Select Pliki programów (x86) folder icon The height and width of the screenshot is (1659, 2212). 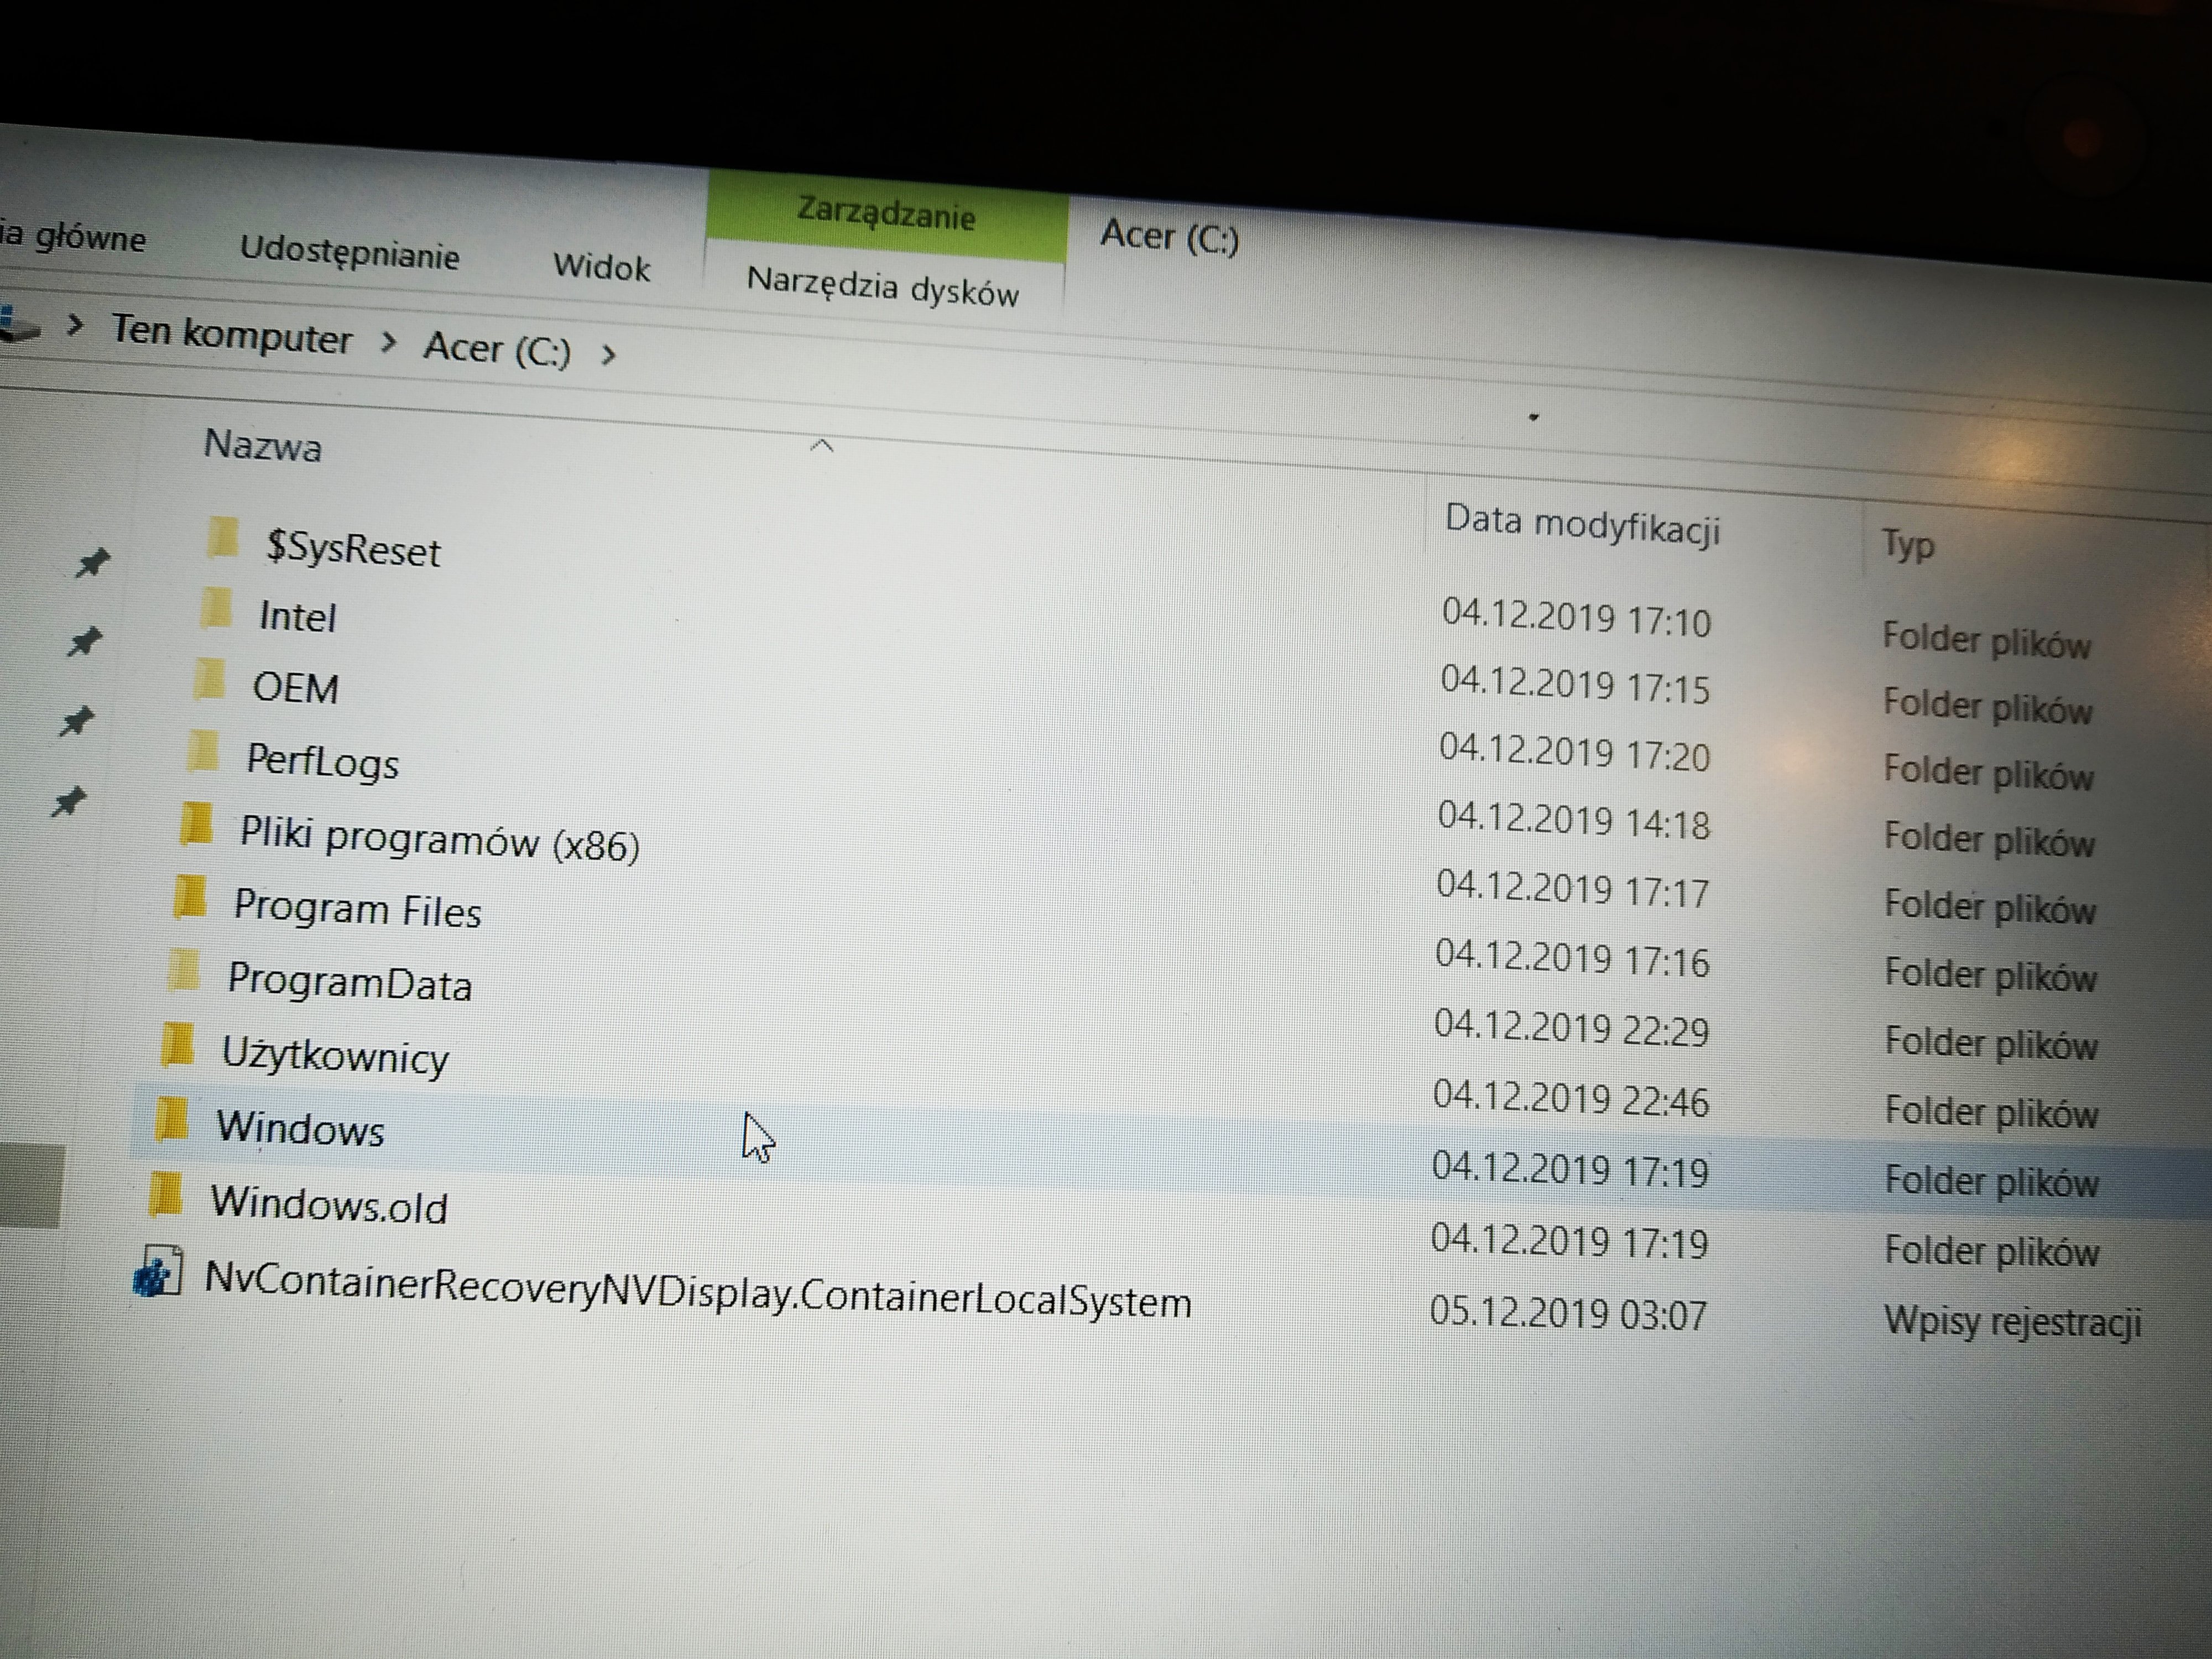(196, 824)
